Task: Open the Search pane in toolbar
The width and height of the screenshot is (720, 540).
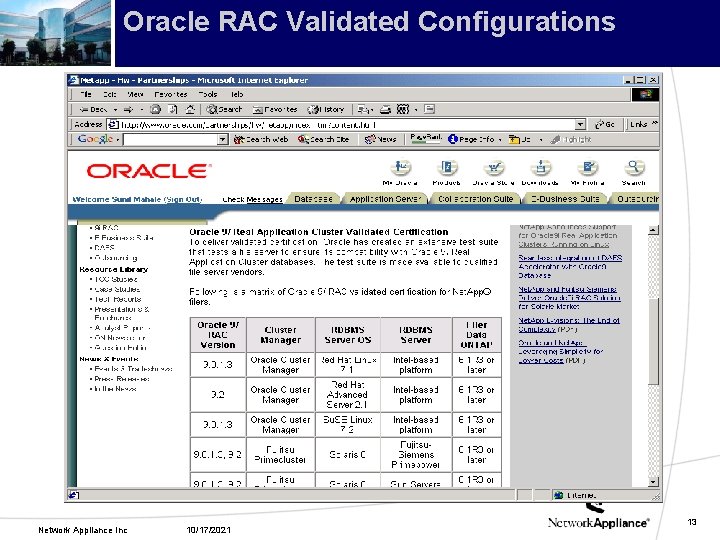Action: (x=224, y=109)
